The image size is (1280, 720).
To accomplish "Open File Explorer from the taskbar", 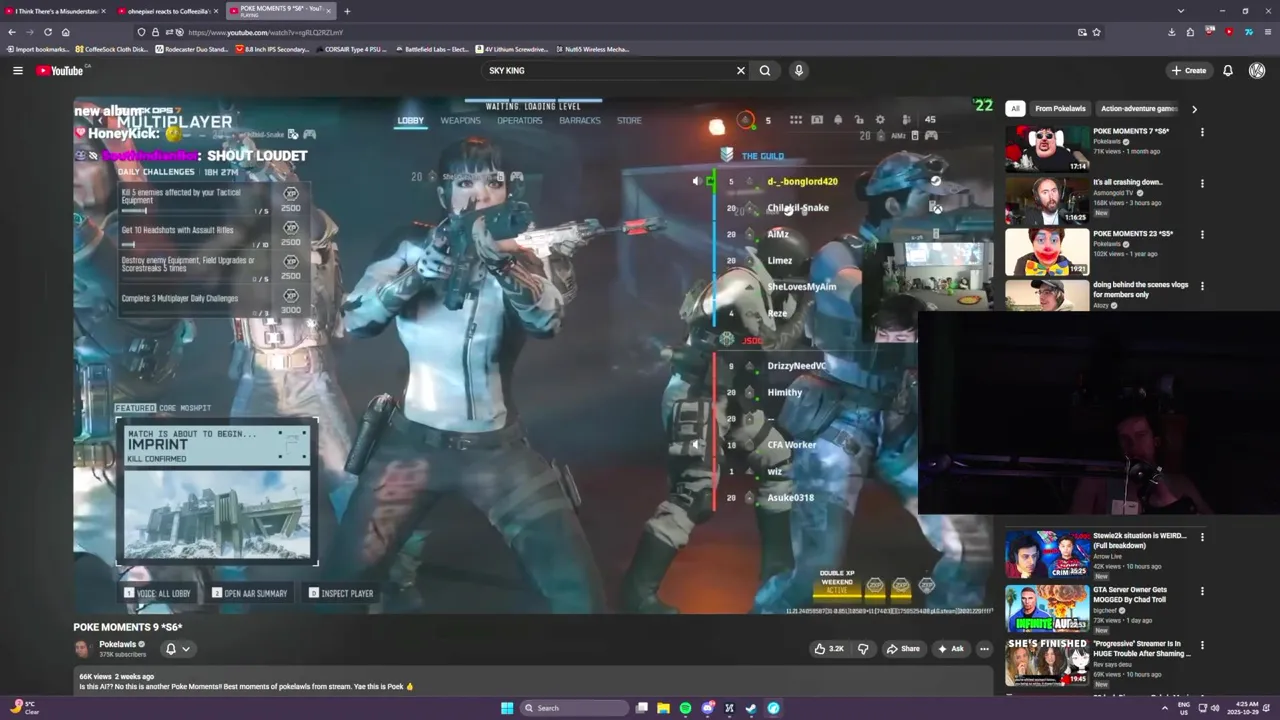I will tap(663, 708).
